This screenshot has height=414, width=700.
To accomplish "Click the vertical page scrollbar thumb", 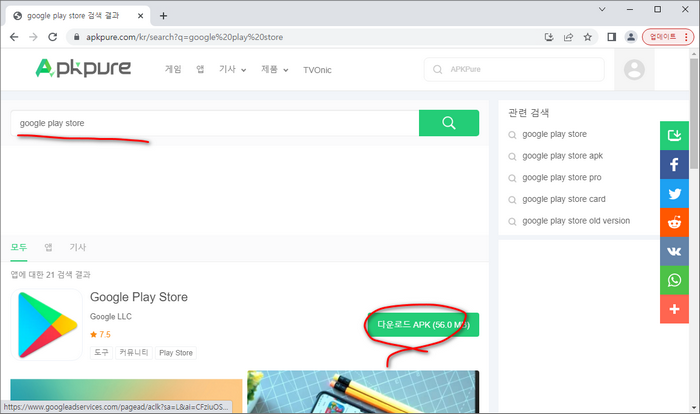I will [694, 113].
